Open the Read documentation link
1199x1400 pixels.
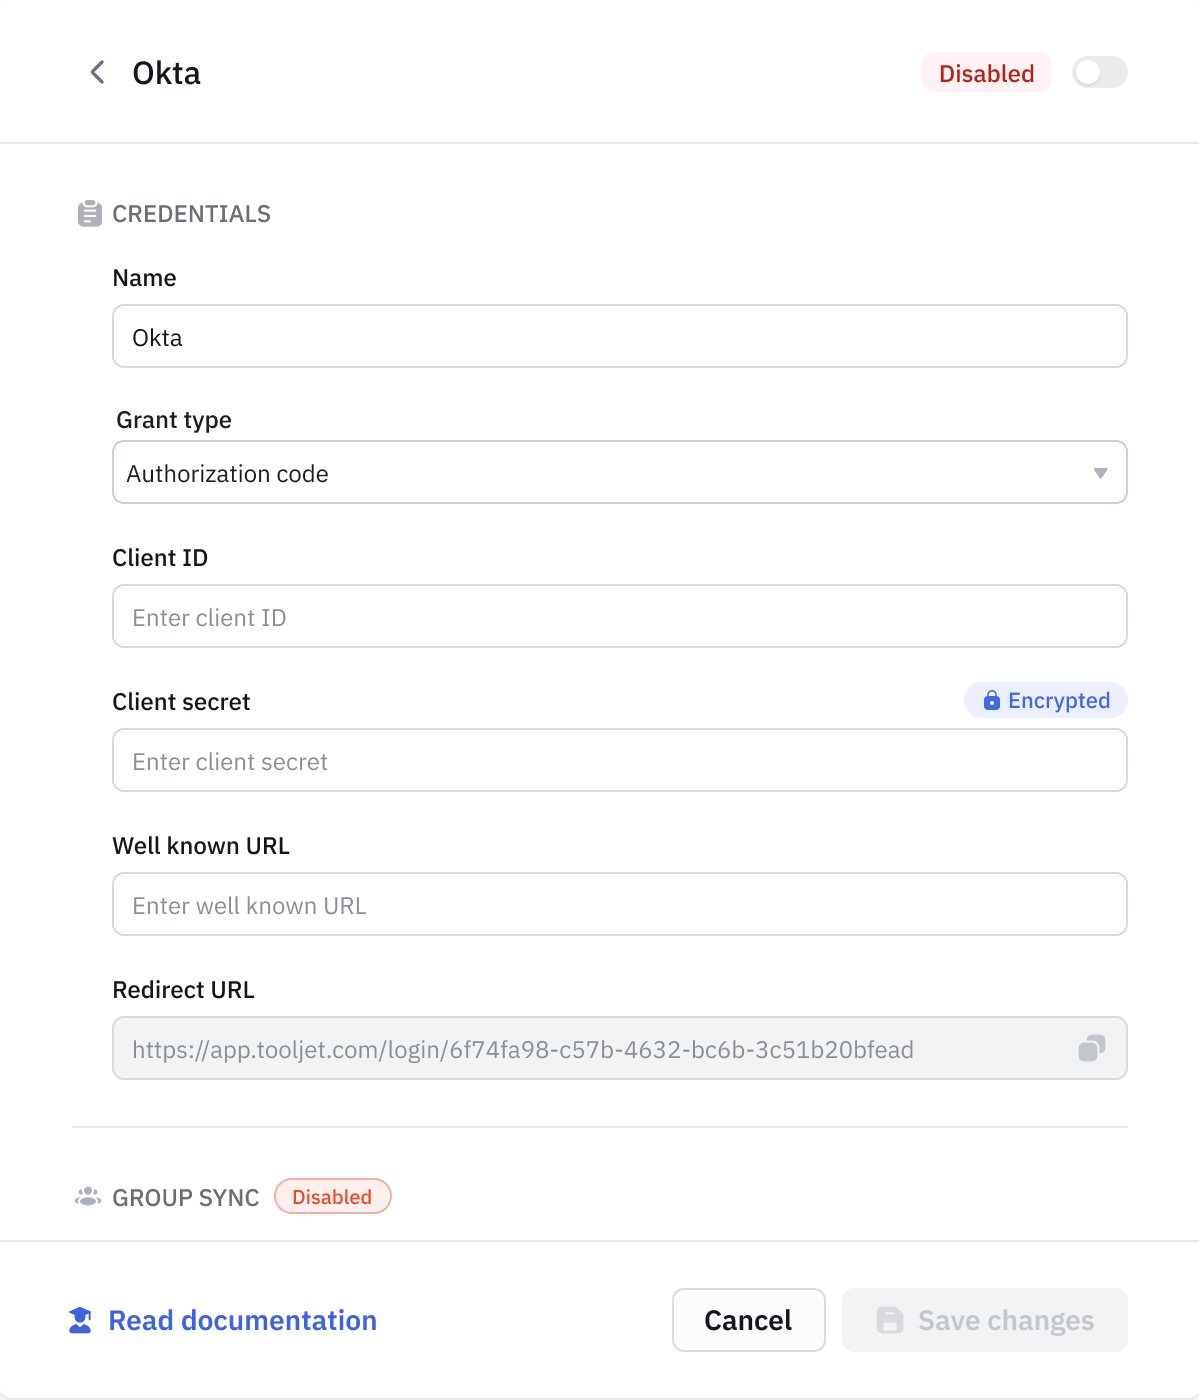tap(242, 1320)
